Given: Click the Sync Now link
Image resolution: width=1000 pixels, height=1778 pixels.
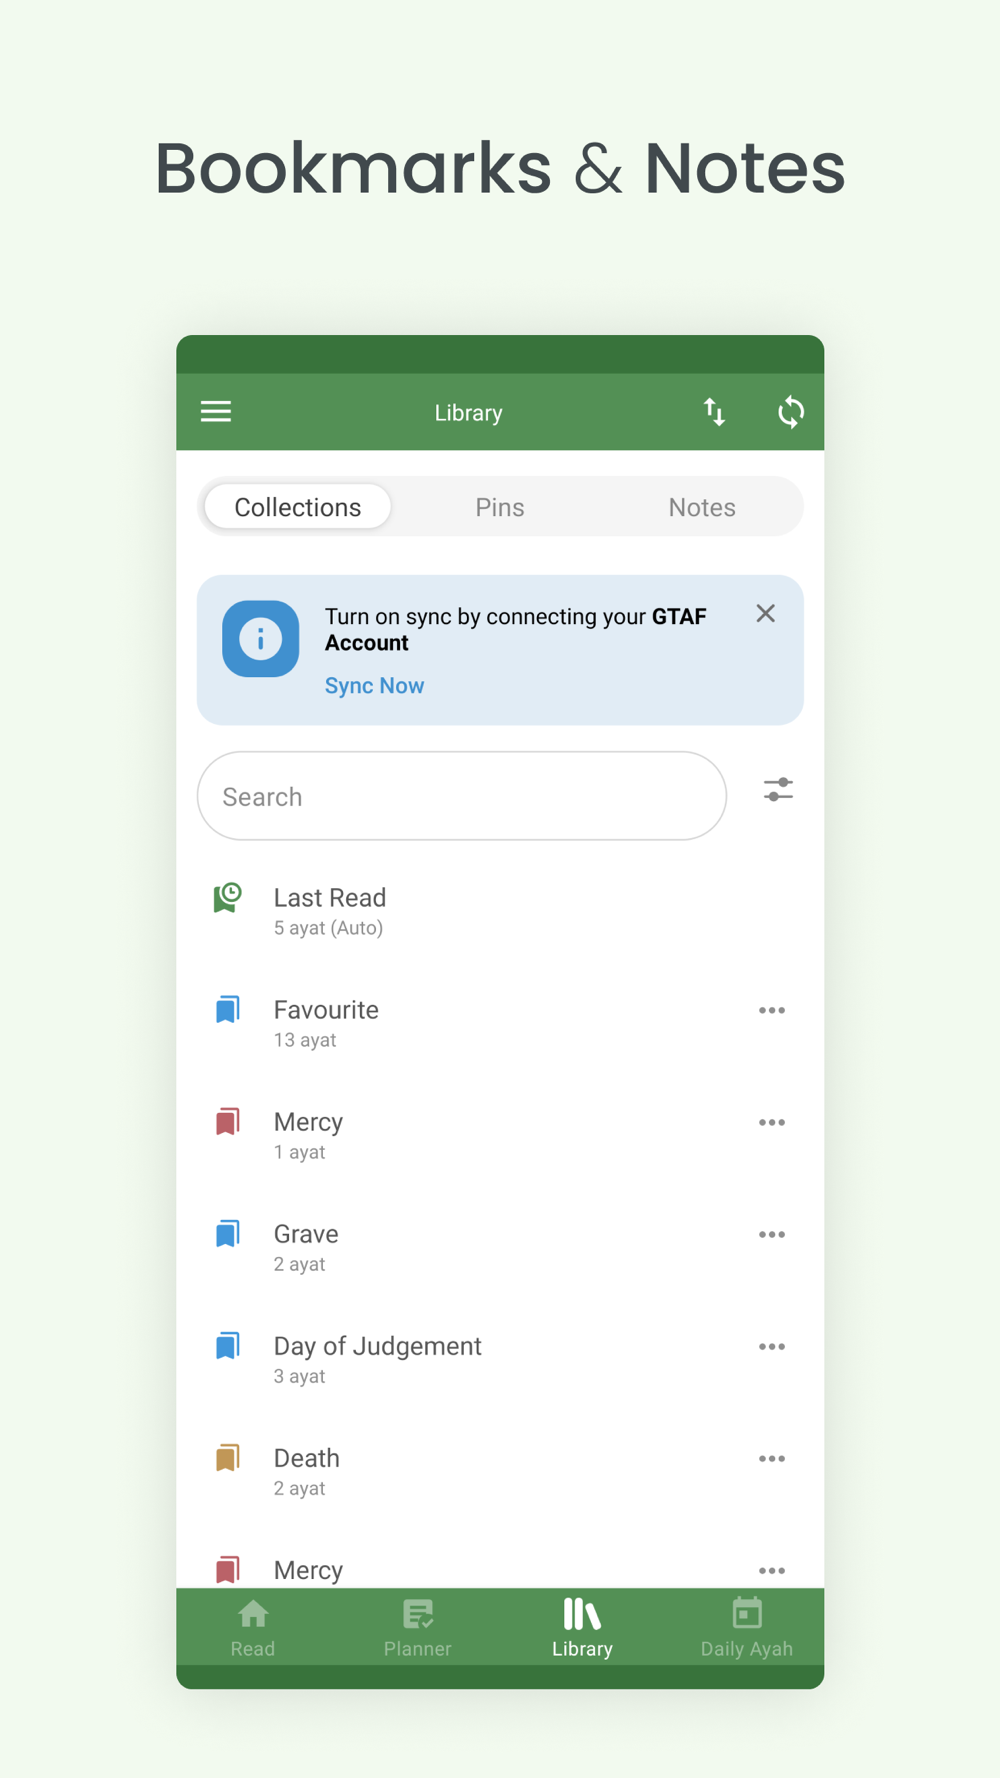Looking at the screenshot, I should [x=374, y=686].
